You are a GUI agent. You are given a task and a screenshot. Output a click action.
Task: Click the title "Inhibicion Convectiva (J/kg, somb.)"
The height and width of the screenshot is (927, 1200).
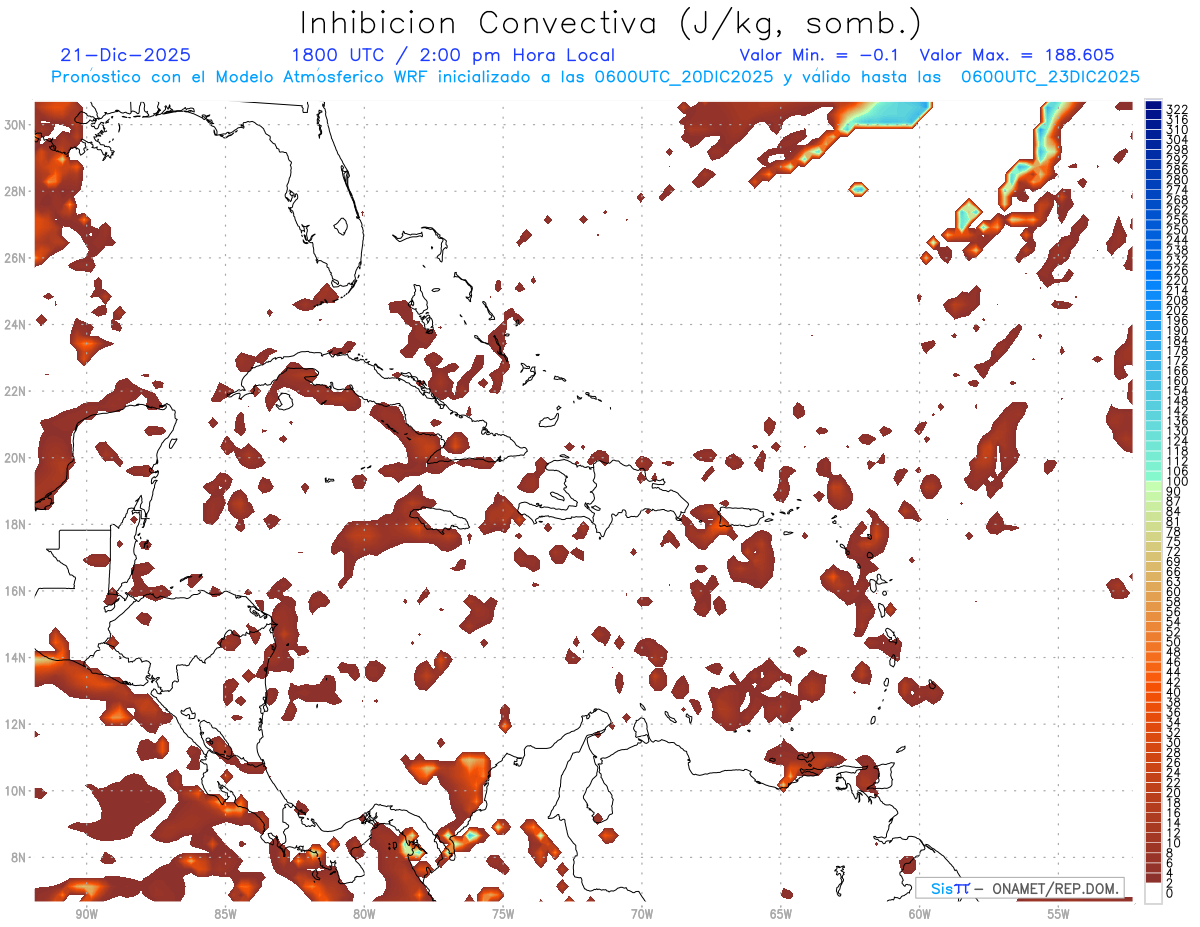(x=611, y=24)
